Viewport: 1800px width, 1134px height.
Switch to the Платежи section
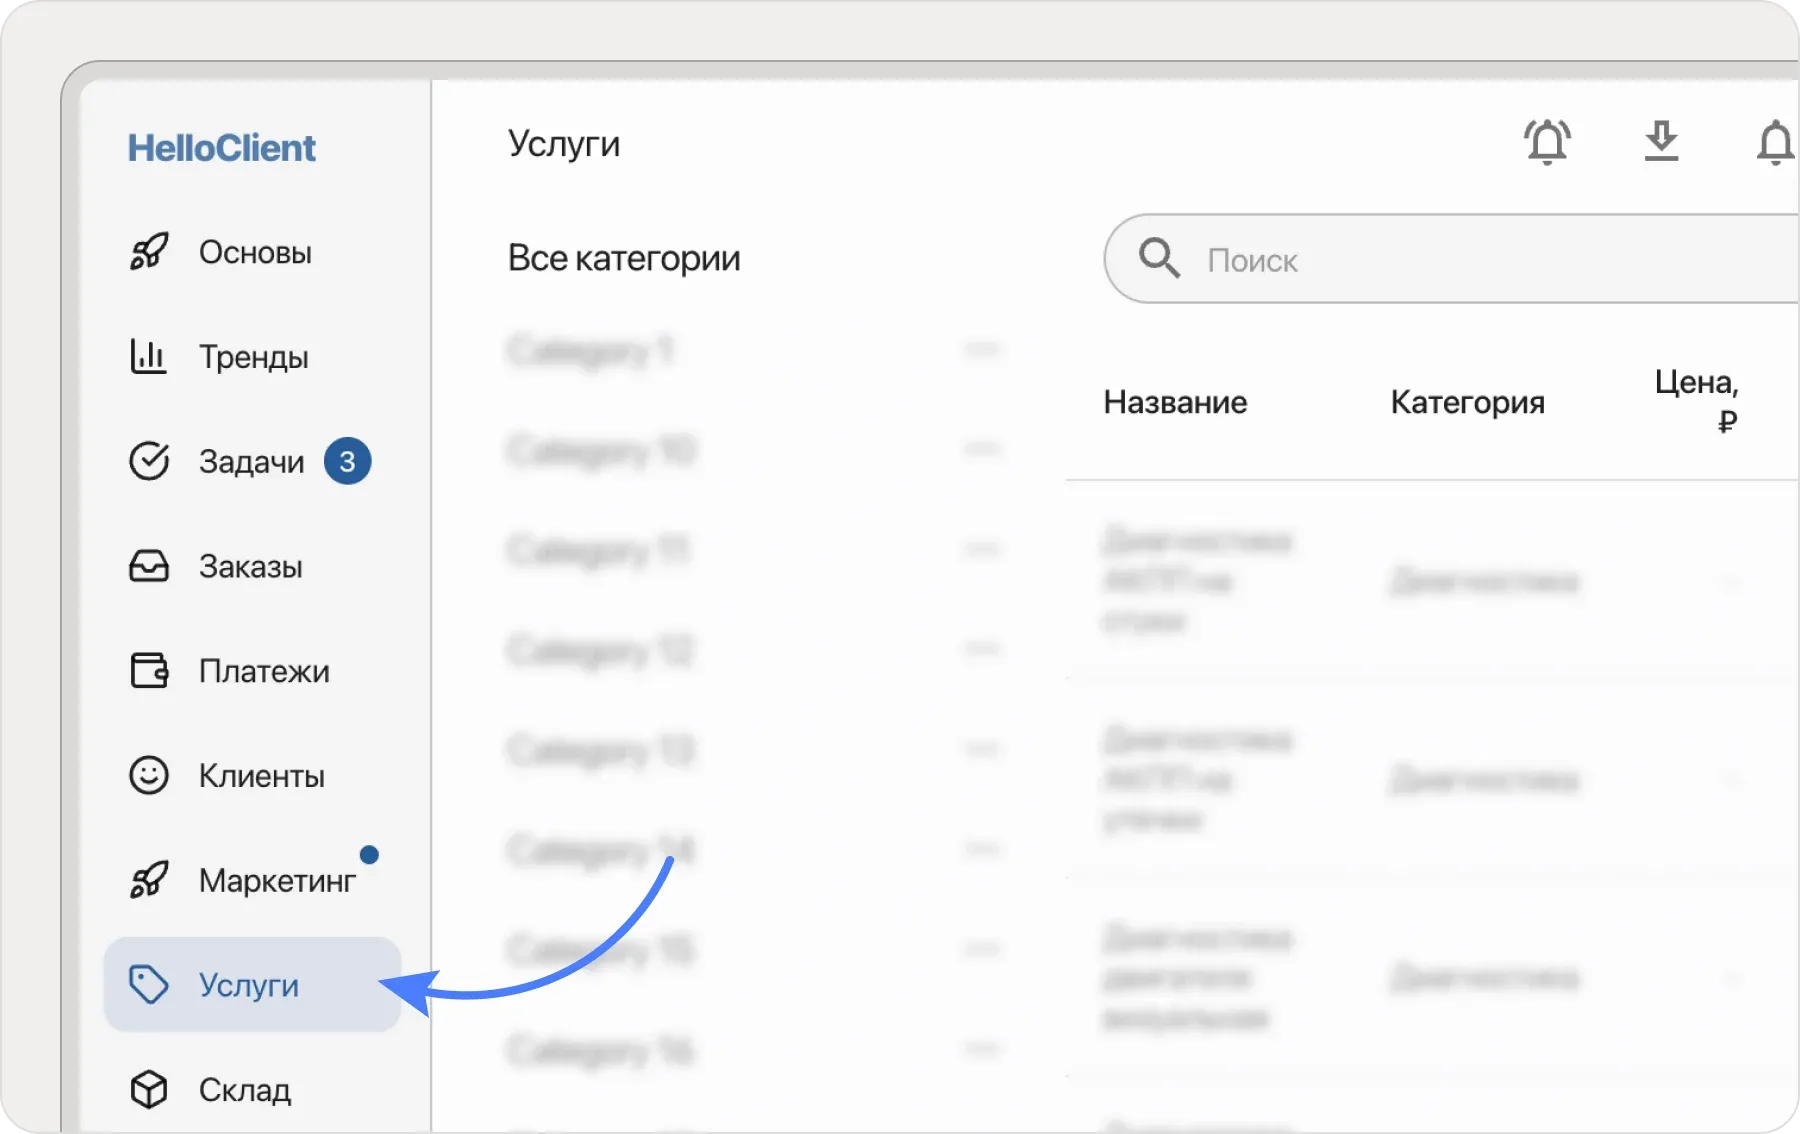point(264,671)
